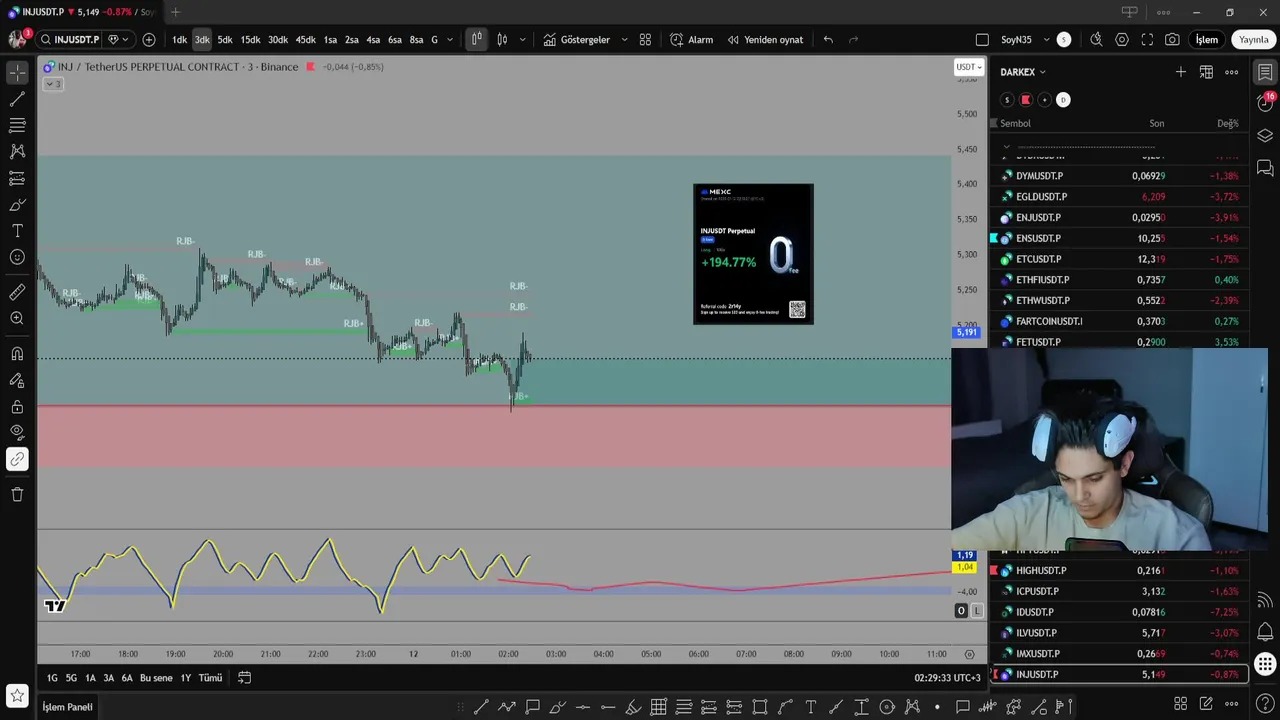Select the brush drawing tool
Viewport: 1280px width, 720px height.
(x=17, y=204)
